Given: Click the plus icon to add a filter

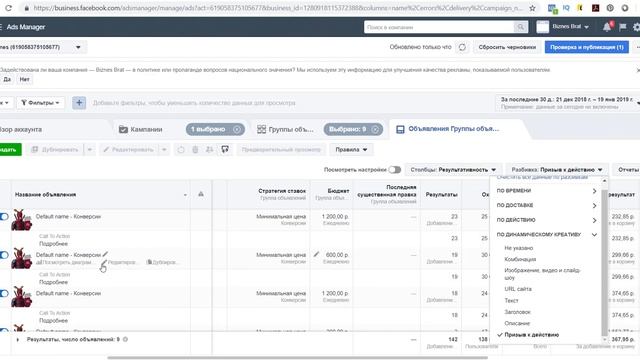Looking at the screenshot, I should tap(79, 103).
